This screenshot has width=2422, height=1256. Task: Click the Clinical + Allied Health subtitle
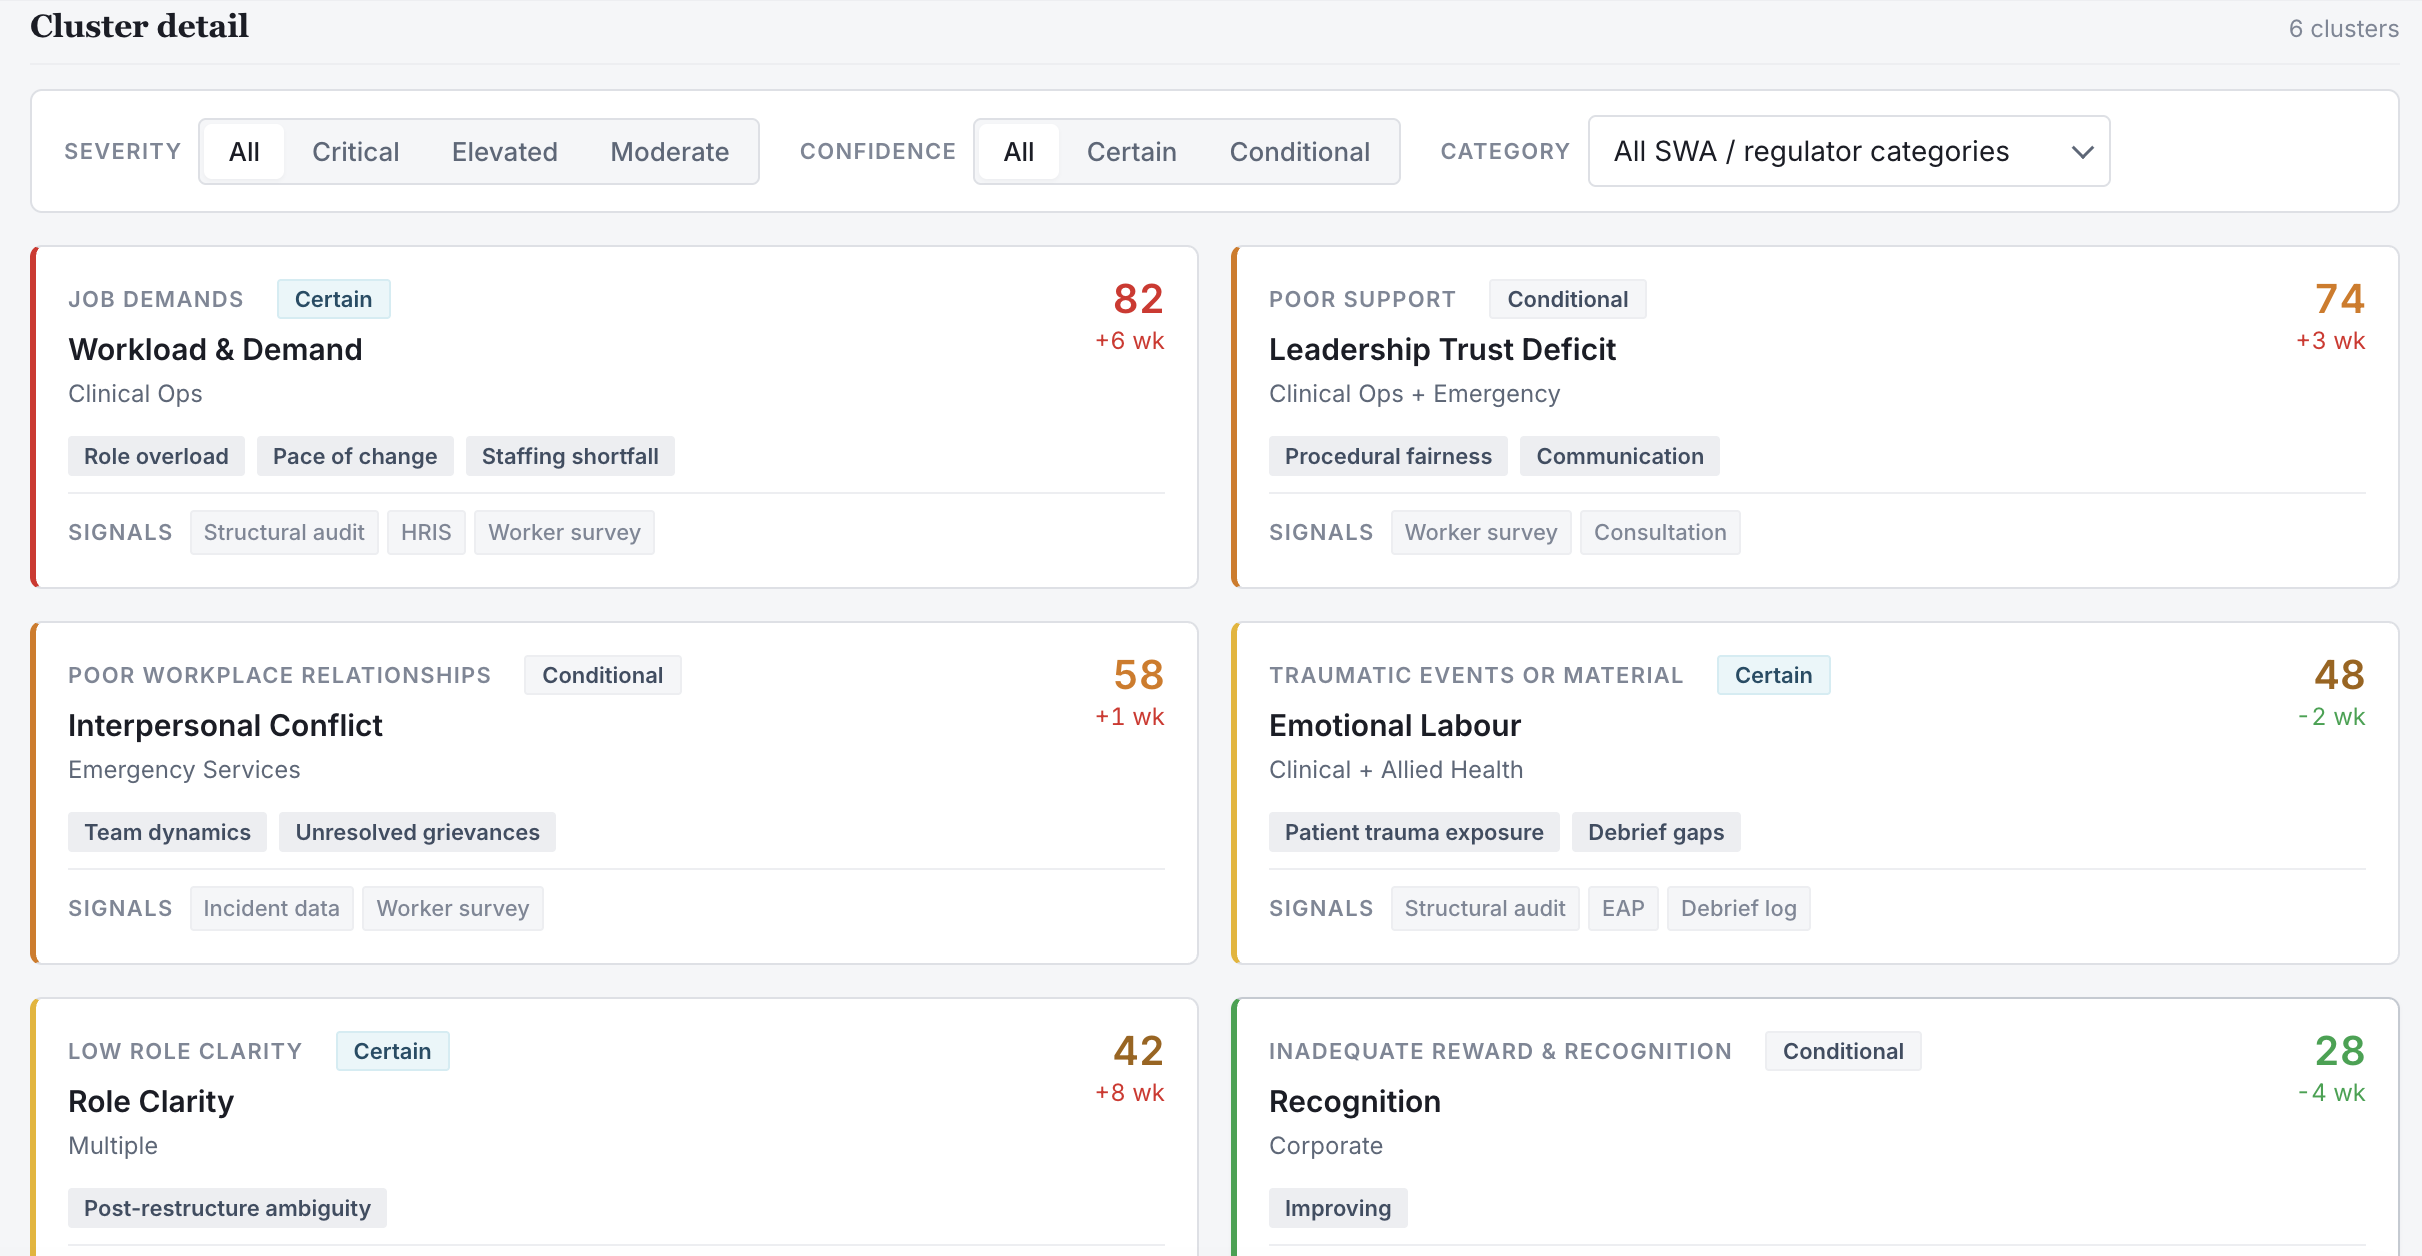pyautogui.click(x=1396, y=770)
